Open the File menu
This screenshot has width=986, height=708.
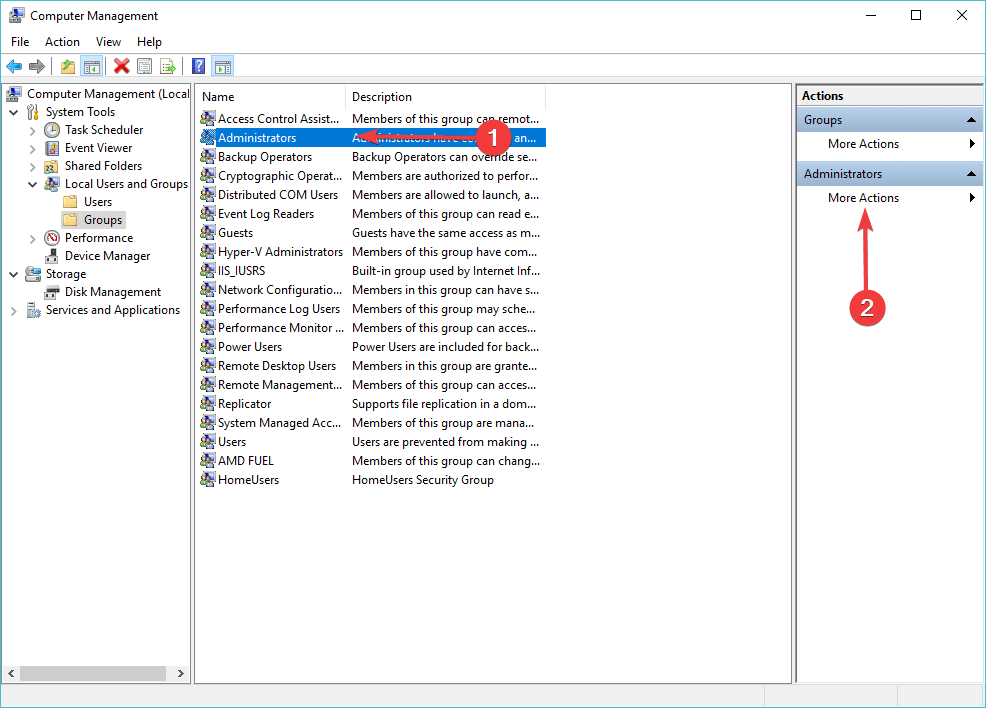click(20, 41)
